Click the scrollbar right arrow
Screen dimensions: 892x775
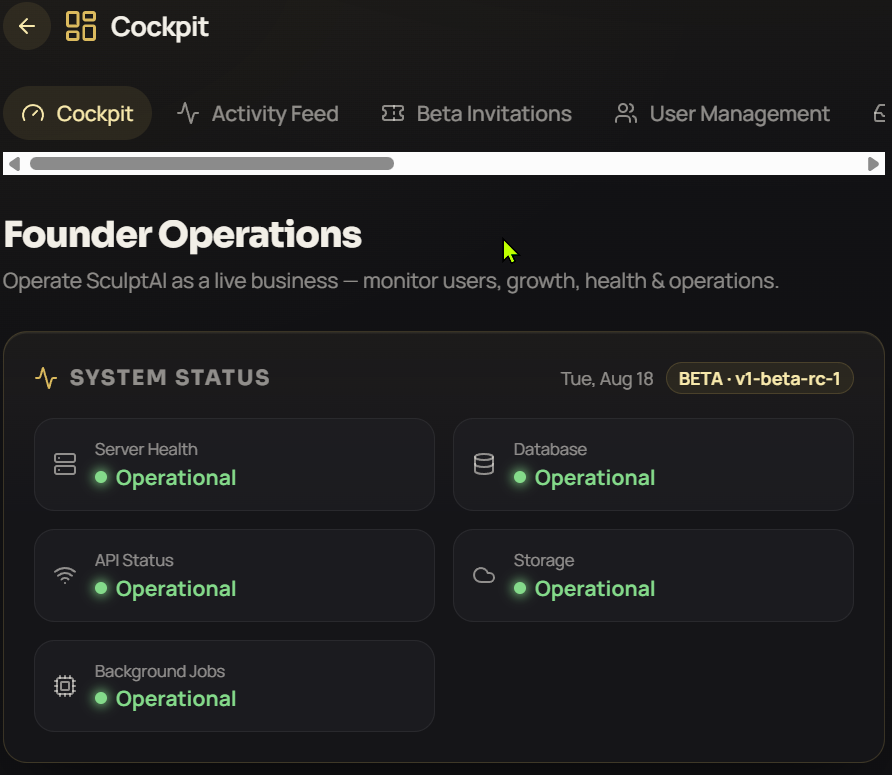(873, 164)
